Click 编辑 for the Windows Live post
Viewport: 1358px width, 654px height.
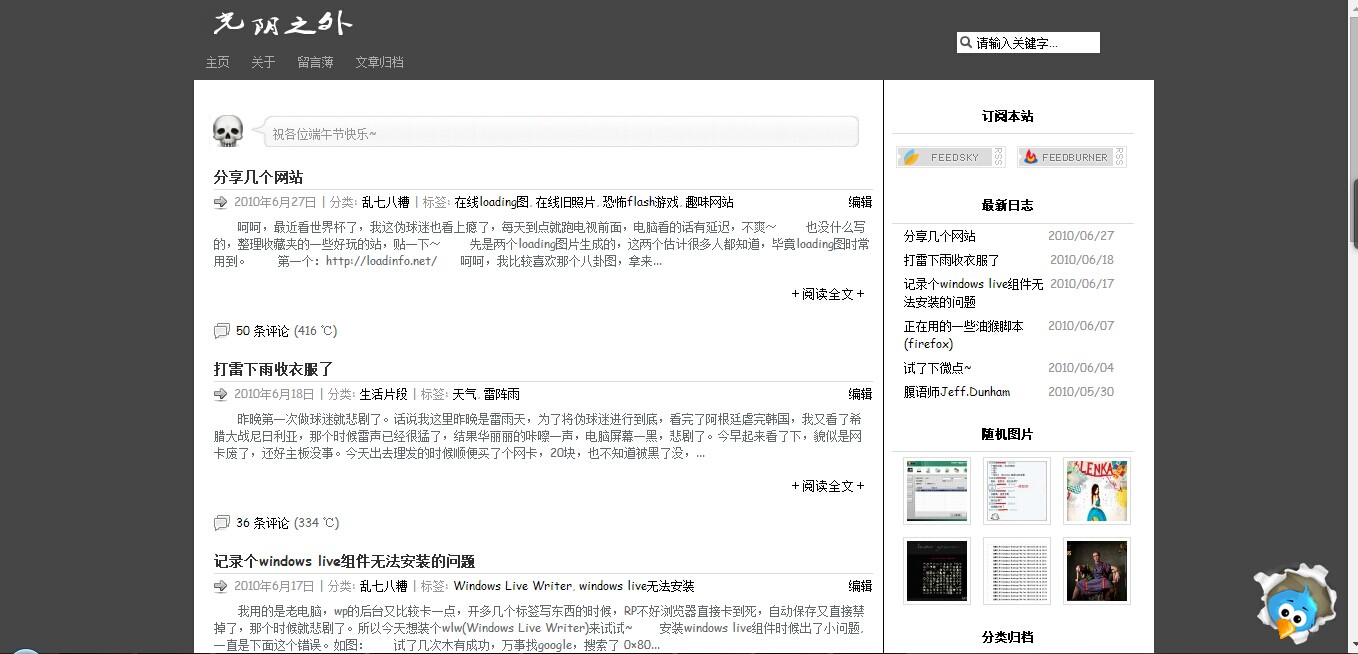point(860,586)
